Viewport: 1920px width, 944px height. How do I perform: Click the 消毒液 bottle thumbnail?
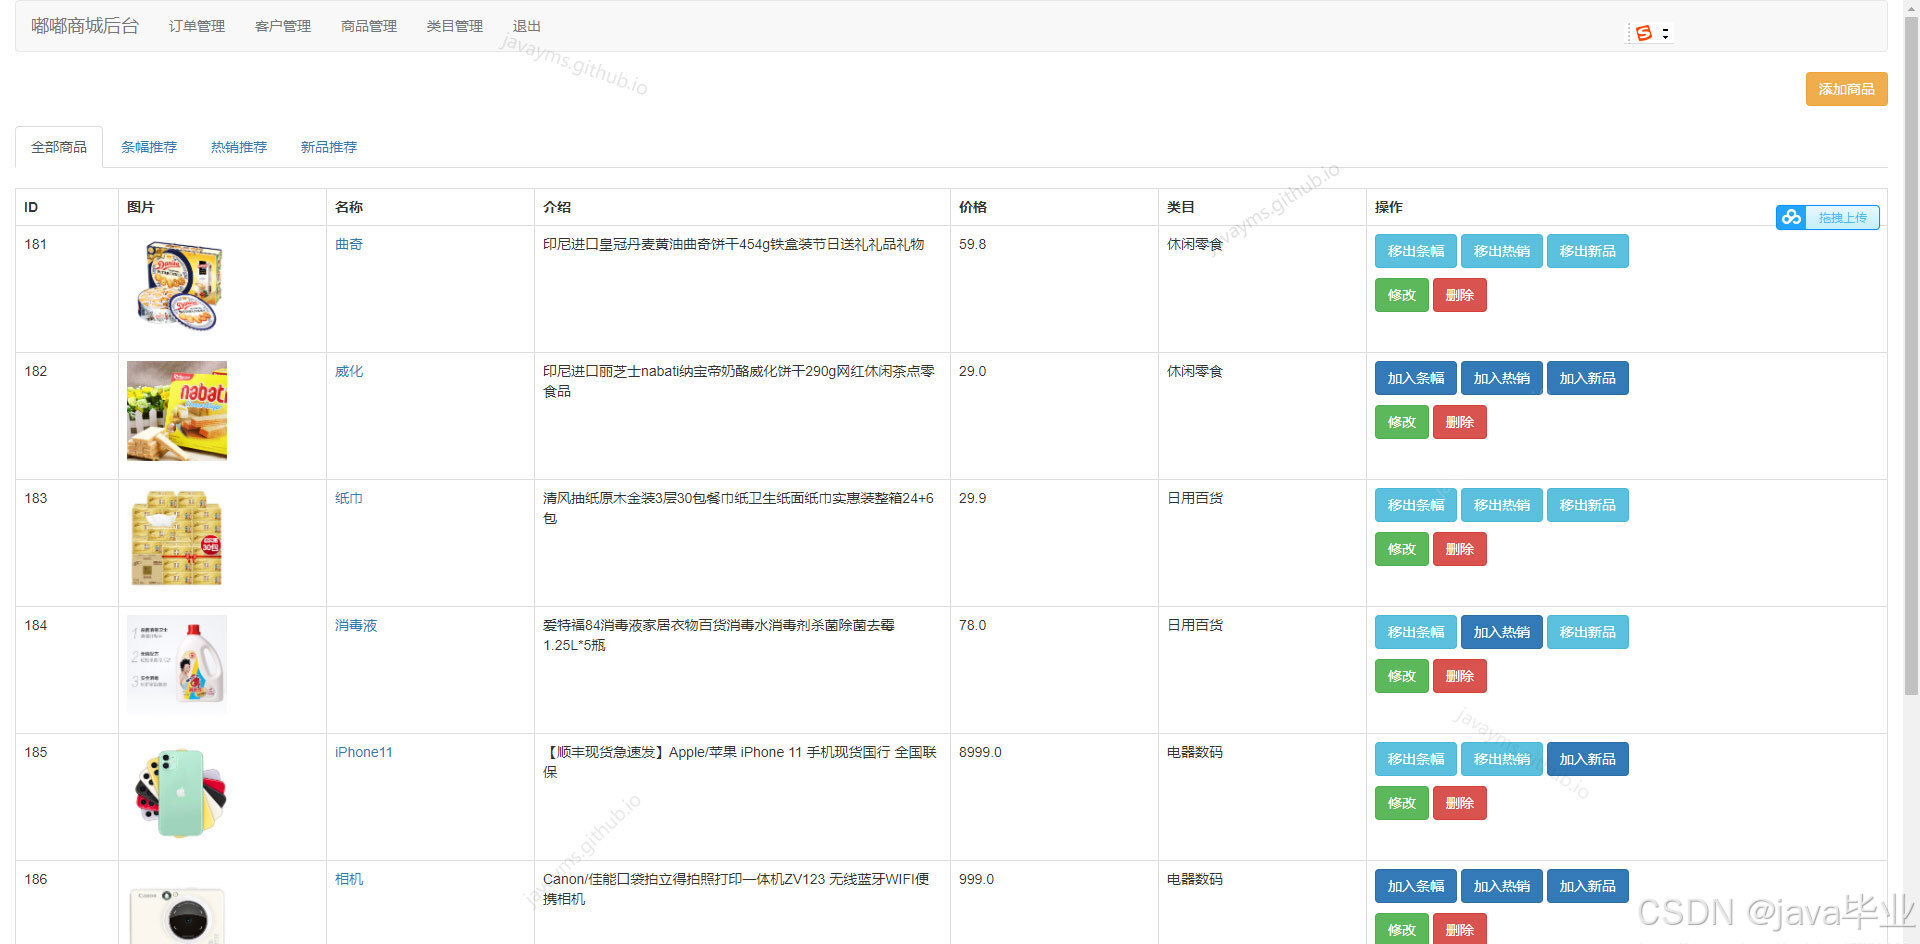[x=177, y=665]
